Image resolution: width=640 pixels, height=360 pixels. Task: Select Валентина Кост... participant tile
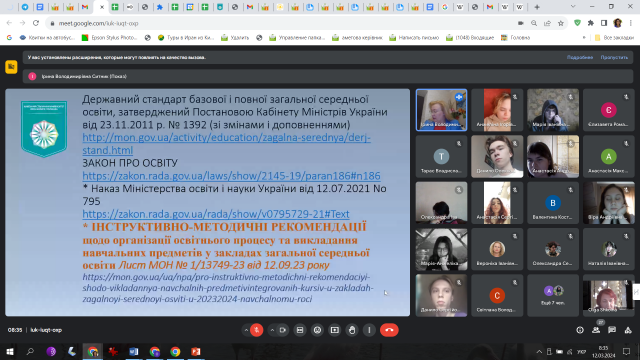553,203
